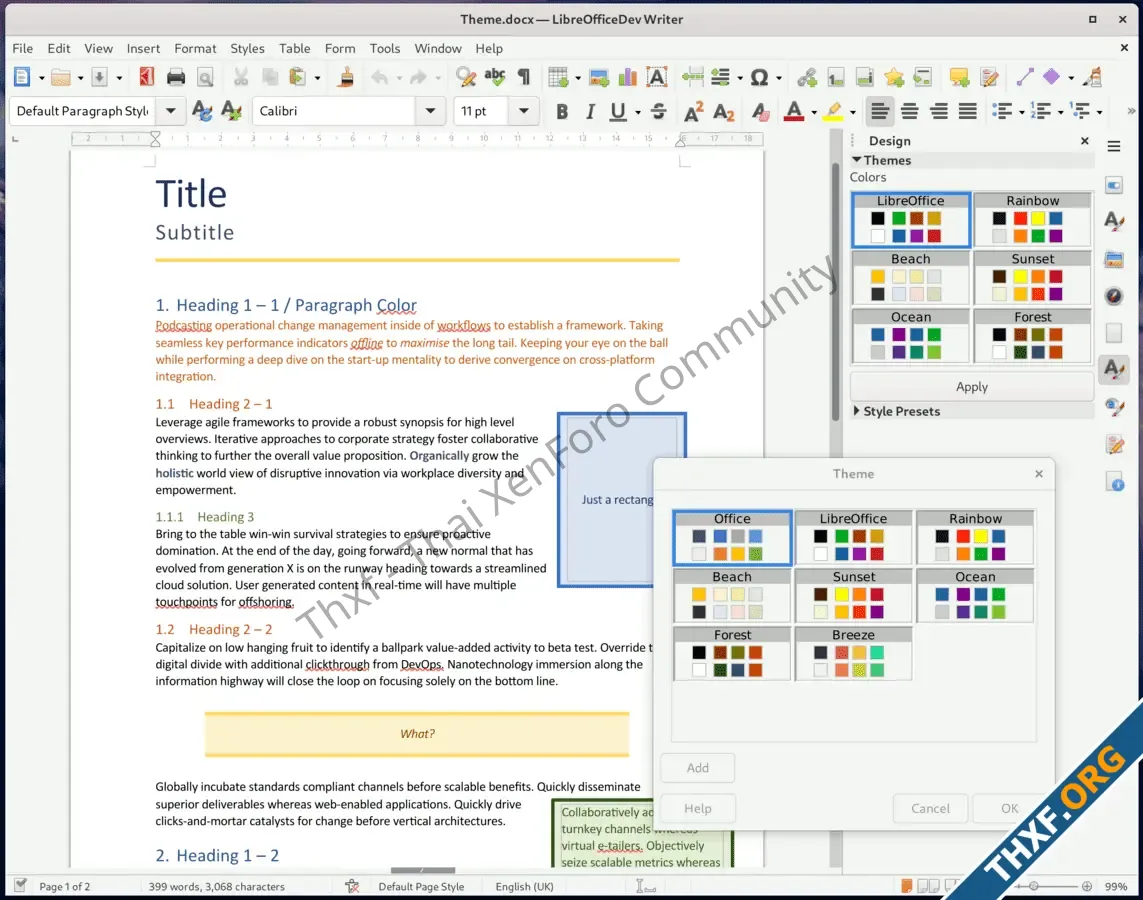Open the Paragraph Style dropdown arrow
The image size is (1143, 900).
[170, 111]
